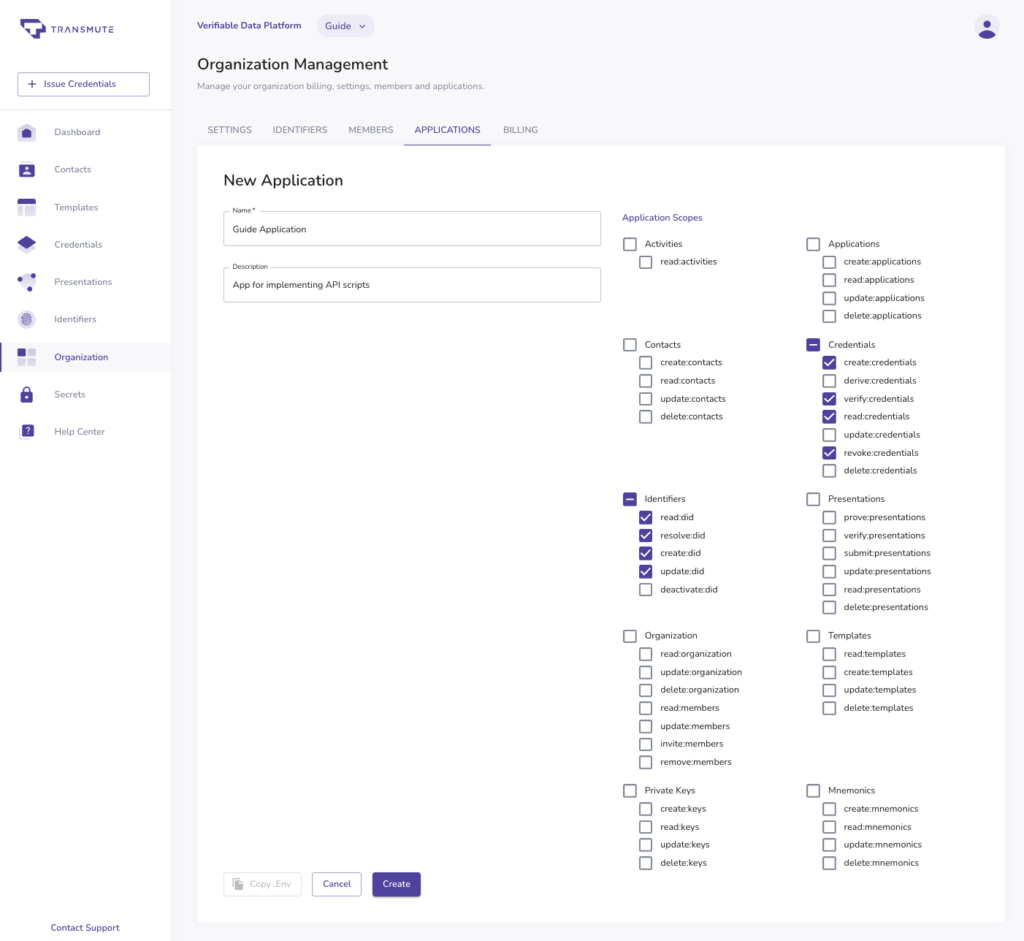Uncheck create:credentials scope

(x=829, y=362)
